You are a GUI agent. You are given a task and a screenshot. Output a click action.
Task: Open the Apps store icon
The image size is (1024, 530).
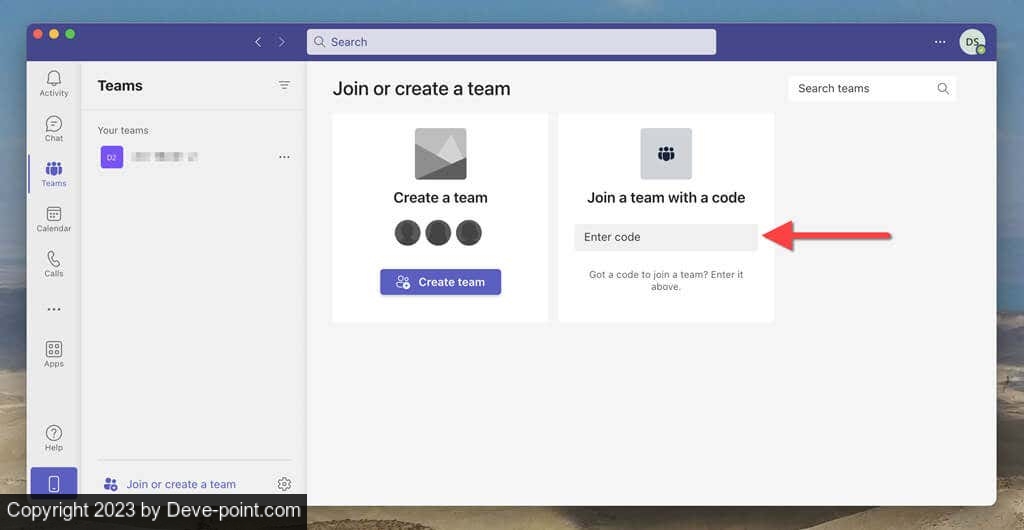click(x=54, y=354)
